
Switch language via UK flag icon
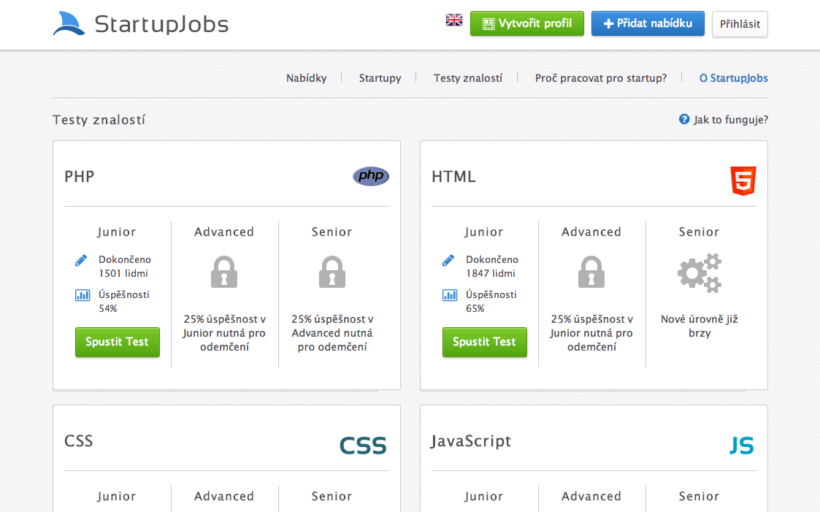point(454,20)
